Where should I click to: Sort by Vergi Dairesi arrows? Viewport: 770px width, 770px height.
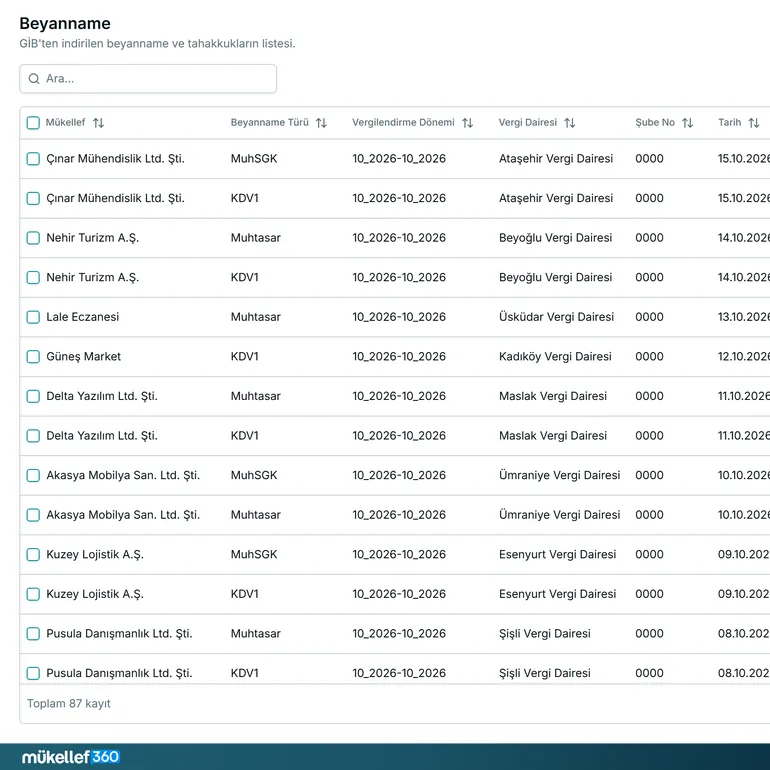(x=570, y=123)
